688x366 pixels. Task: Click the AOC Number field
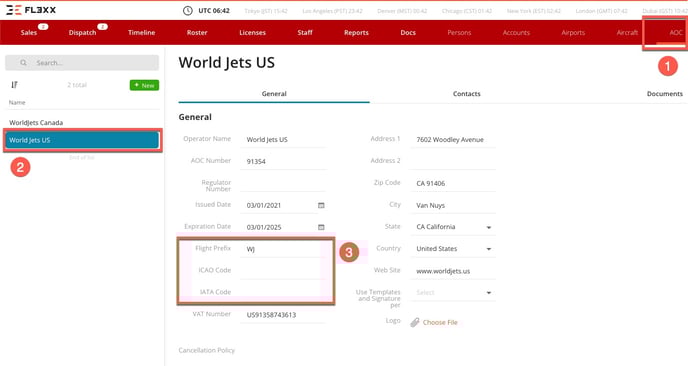(283, 161)
